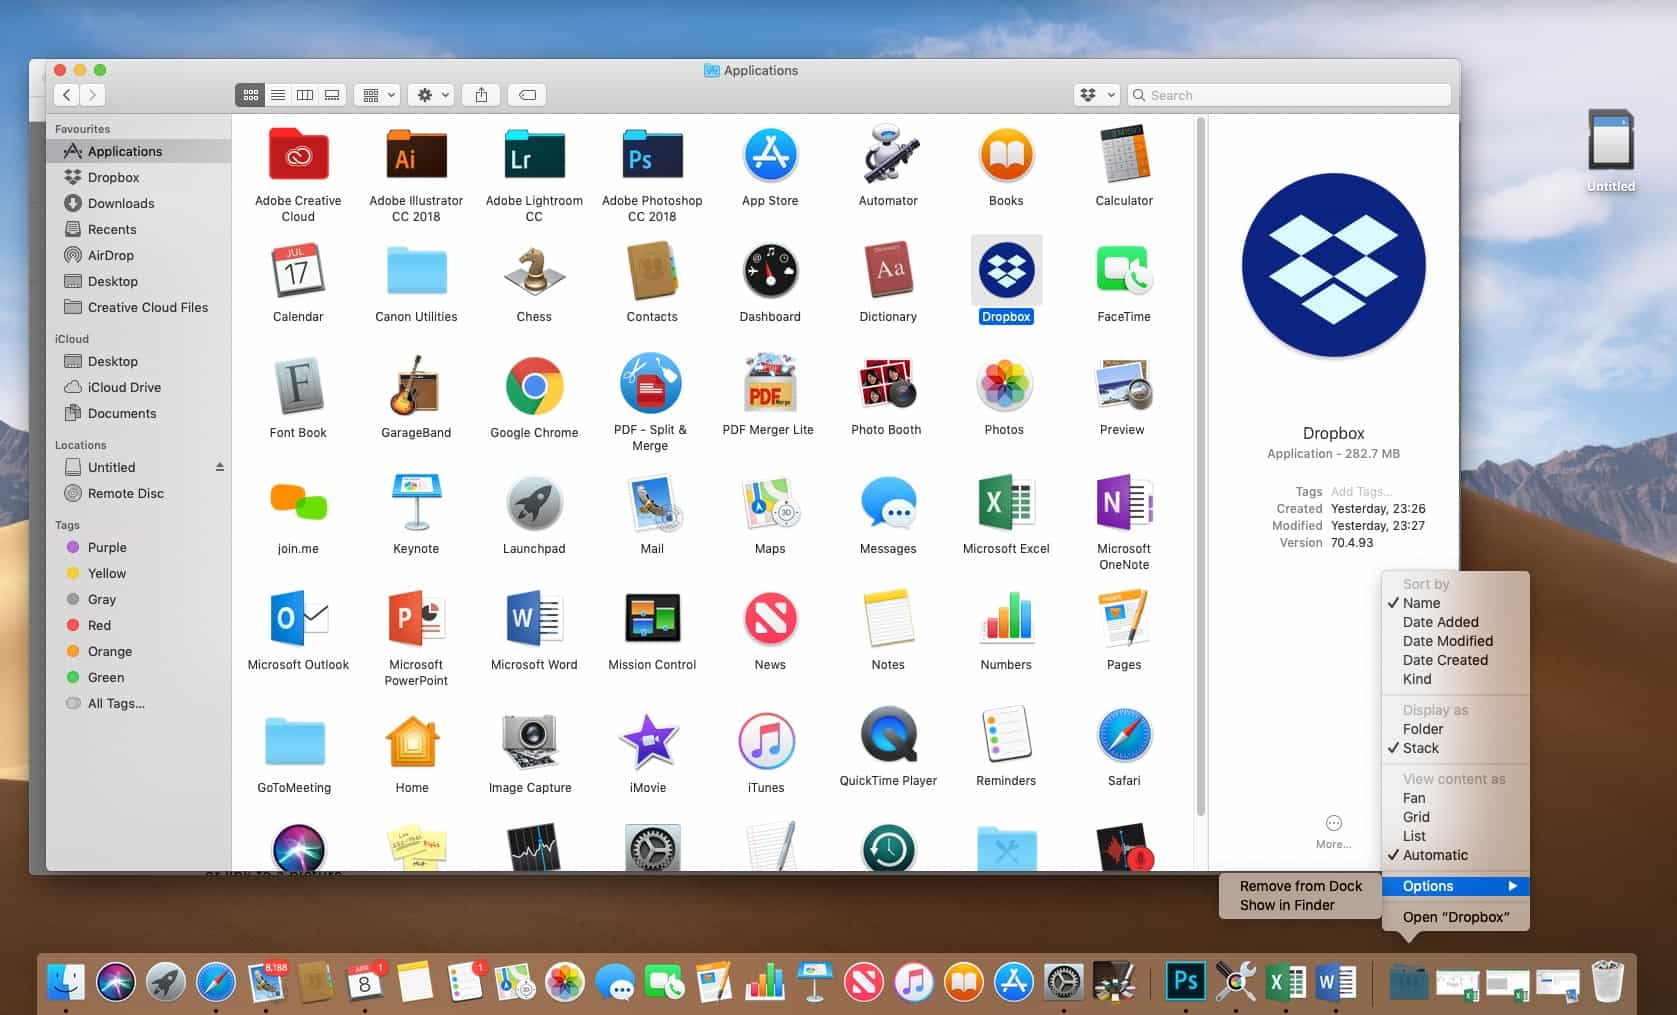Select the GarageBand app icon
The width and height of the screenshot is (1677, 1015).
coord(416,386)
